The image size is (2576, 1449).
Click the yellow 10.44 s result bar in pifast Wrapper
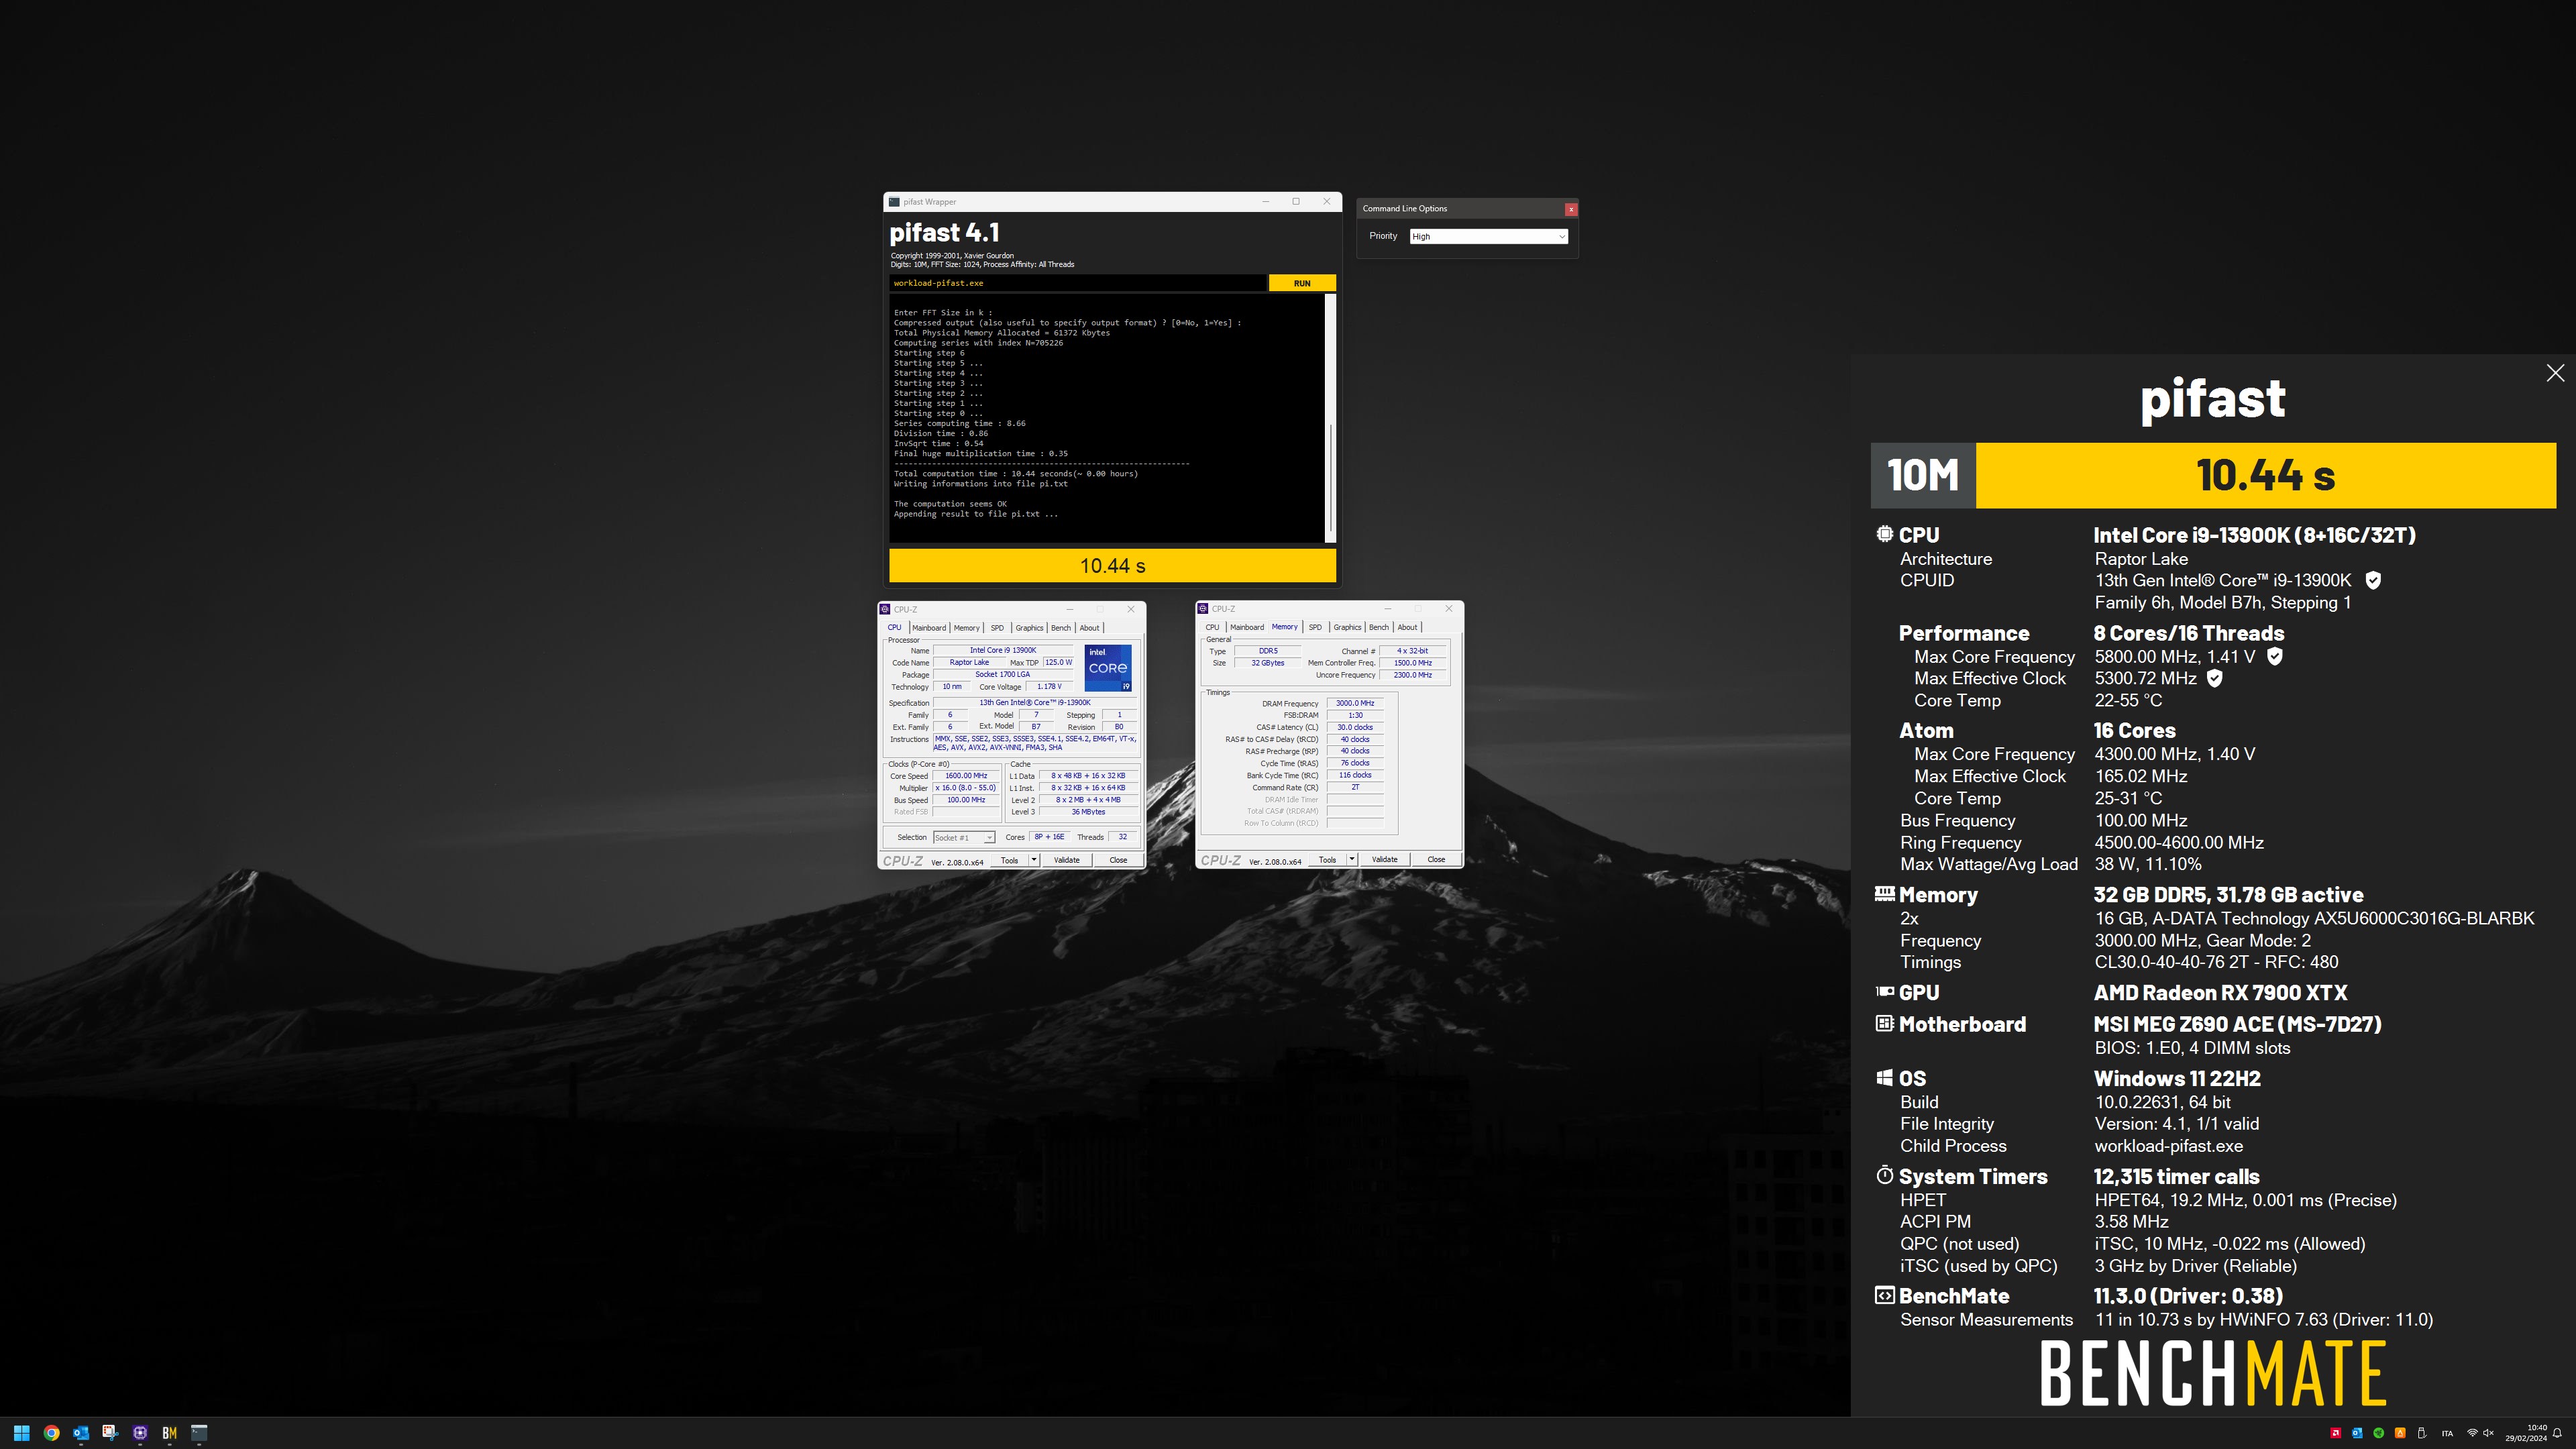click(1112, 565)
